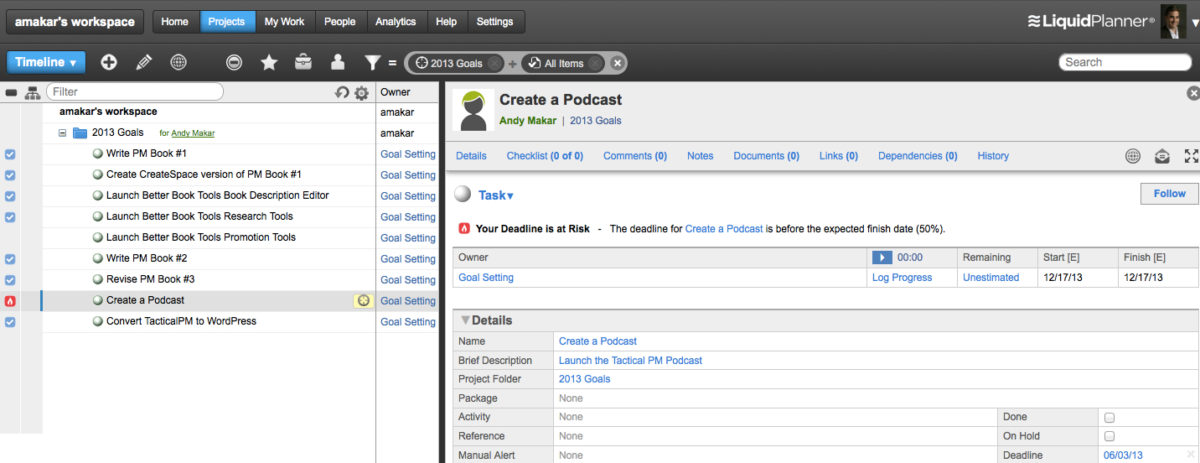Toggle checkbox for Write PM Book #2
Screen dimensions: 1200x463
tap(10, 259)
